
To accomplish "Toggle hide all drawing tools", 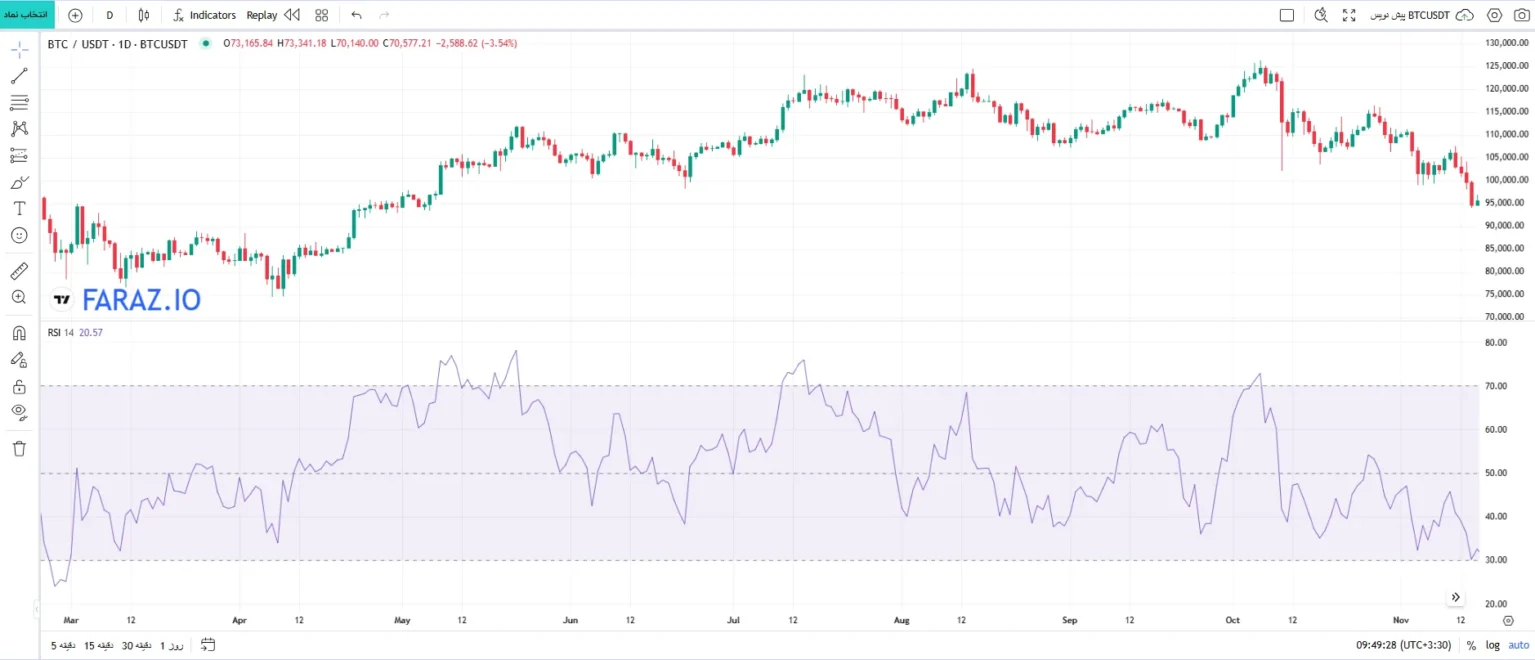I will pos(19,412).
